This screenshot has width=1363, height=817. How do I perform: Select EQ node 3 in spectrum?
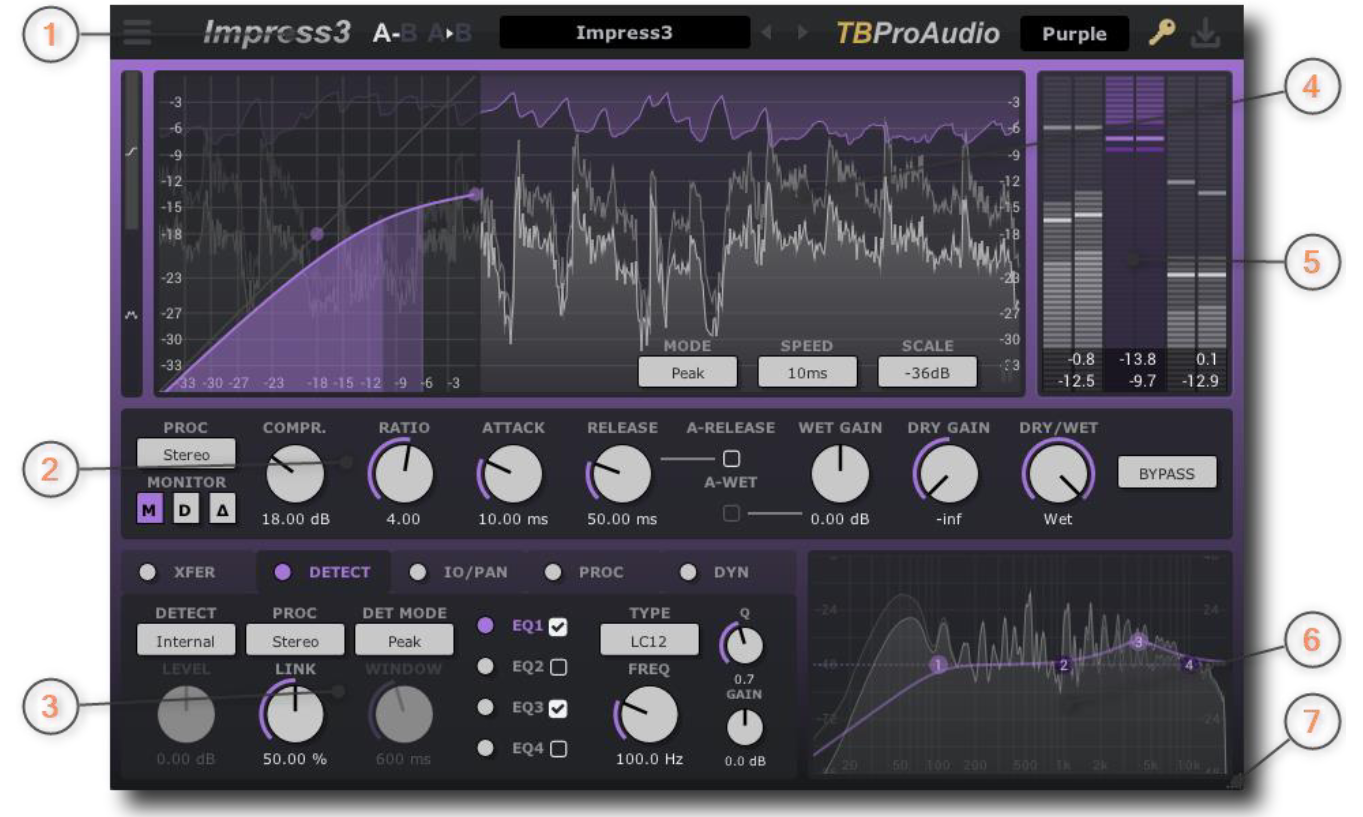point(1138,642)
